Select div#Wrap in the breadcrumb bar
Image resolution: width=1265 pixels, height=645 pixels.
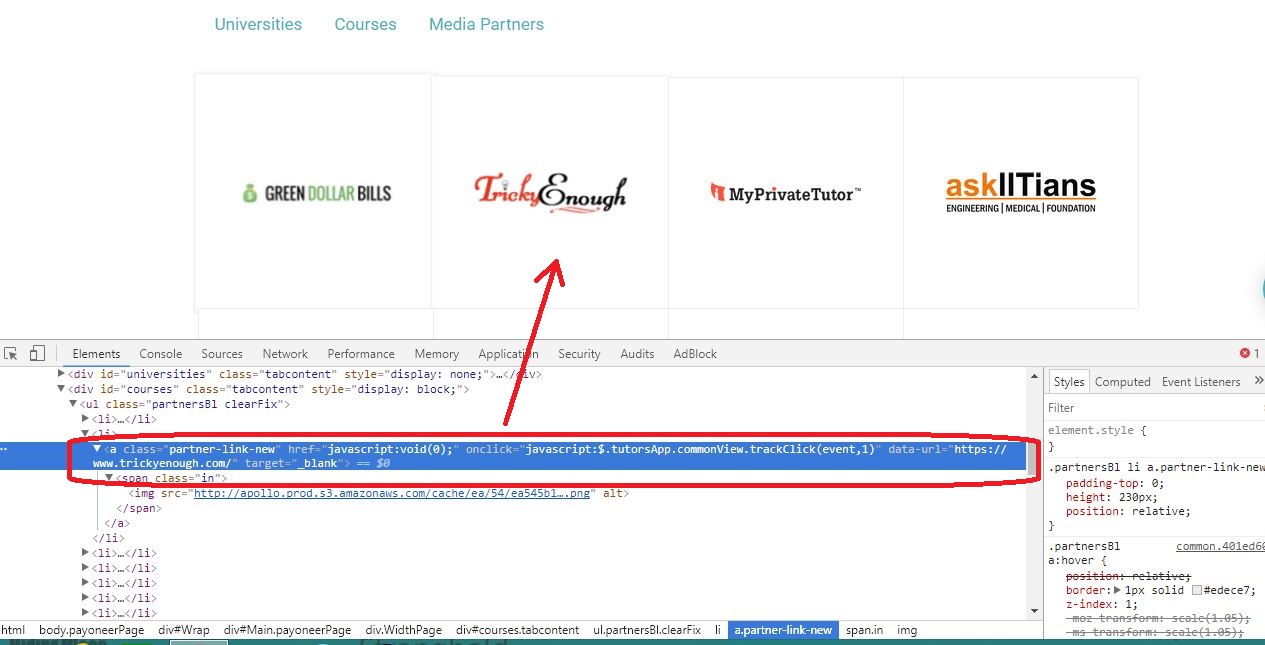point(183,630)
